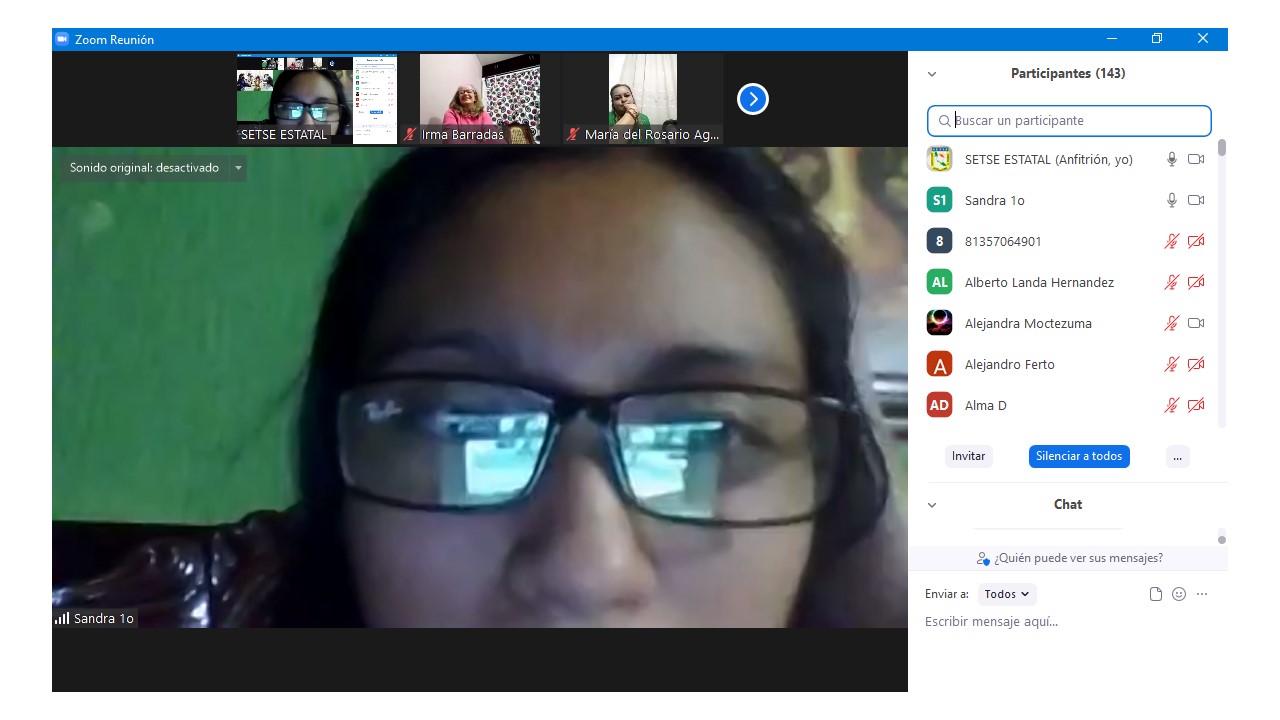Screen dimensions: 1280x720
Task: Open the emoji picker in chat
Action: tap(1179, 594)
